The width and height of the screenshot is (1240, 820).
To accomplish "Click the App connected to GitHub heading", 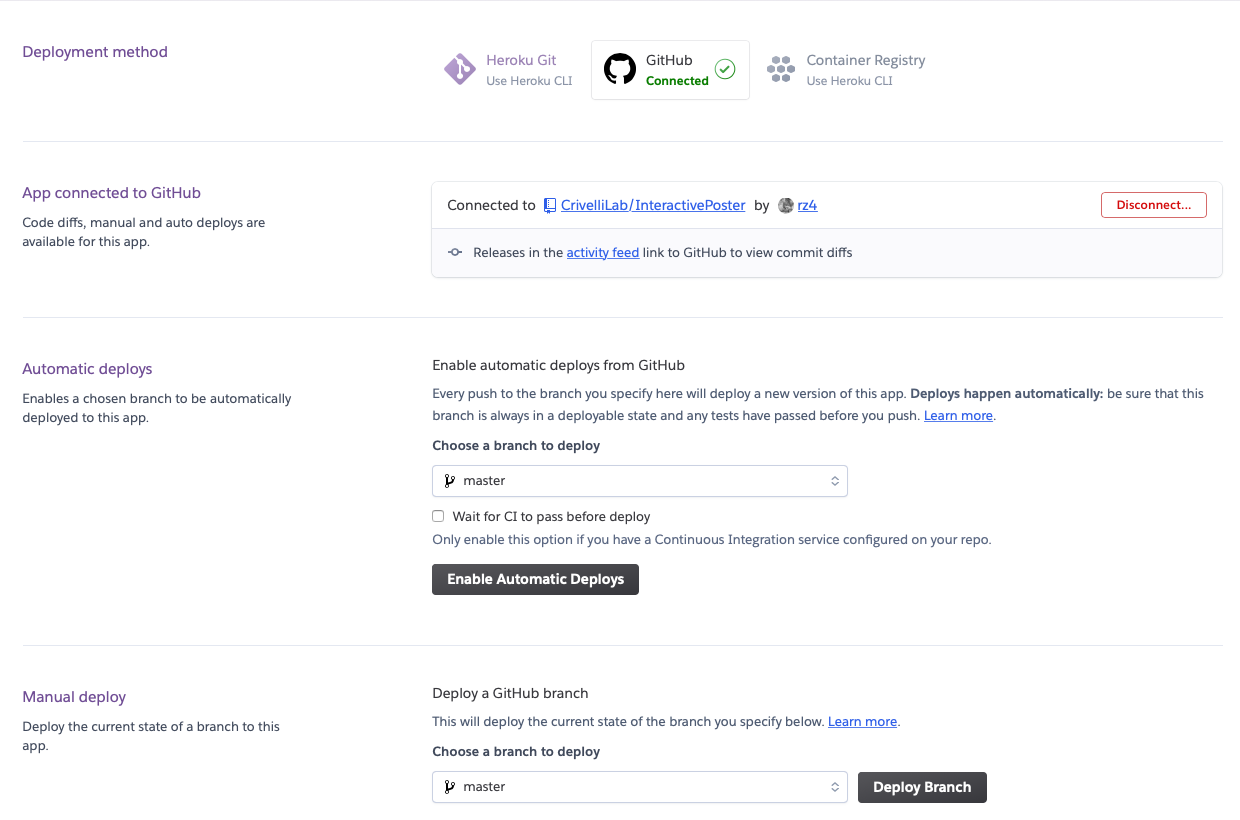I will tap(112, 193).
